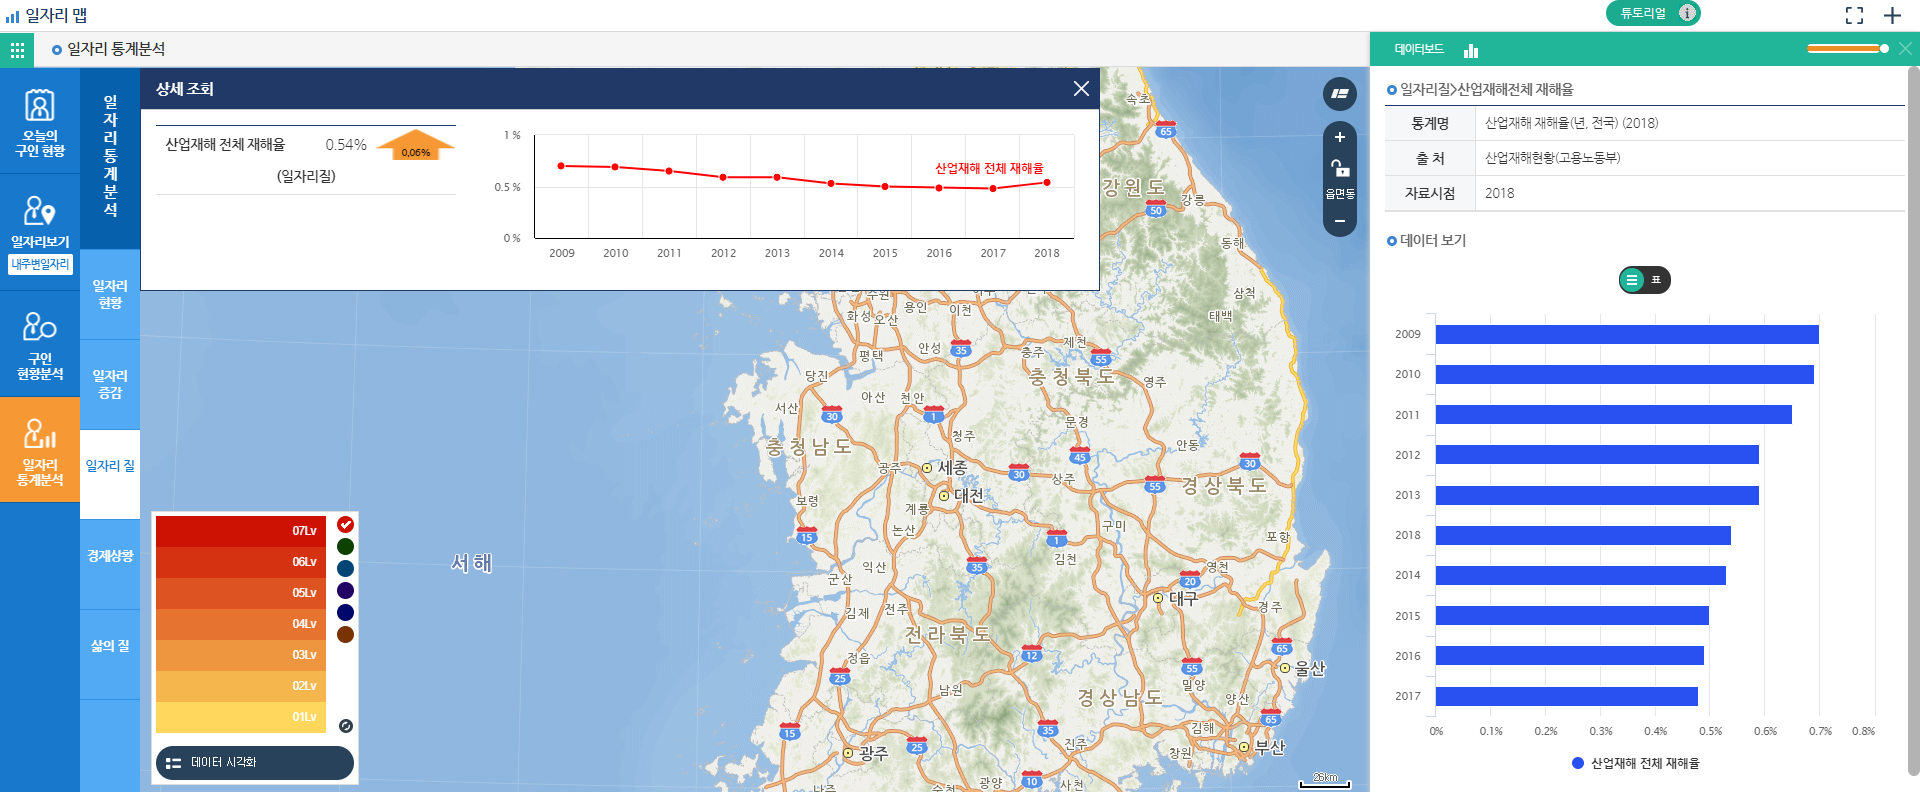The width and height of the screenshot is (1920, 792).
Task: Click the 튜토리얼 tutorial button
Action: 1652,13
